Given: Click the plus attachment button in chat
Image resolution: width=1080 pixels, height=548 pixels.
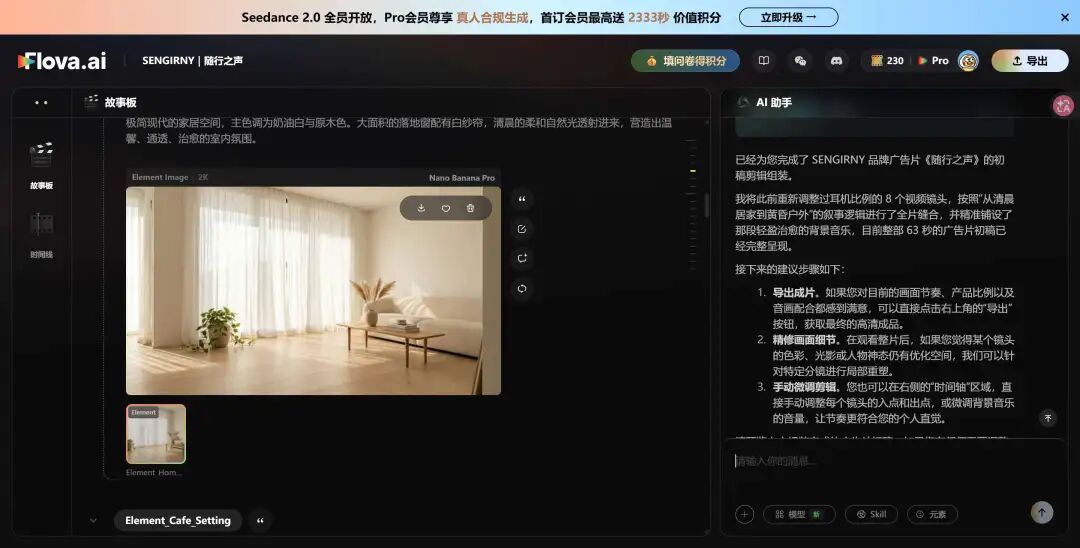Looking at the screenshot, I should (745, 514).
